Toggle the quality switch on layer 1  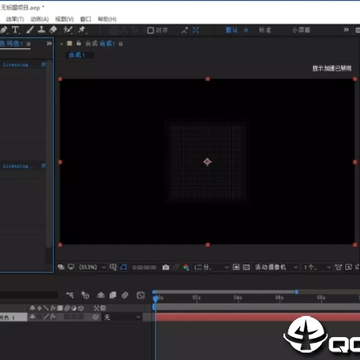[x=47, y=317]
